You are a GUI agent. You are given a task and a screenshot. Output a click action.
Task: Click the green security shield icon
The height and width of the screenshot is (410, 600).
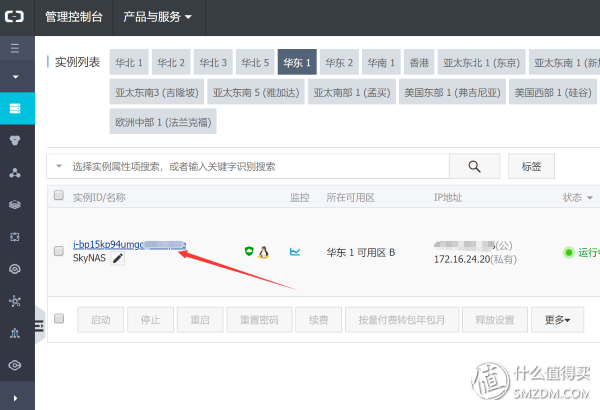(x=249, y=251)
